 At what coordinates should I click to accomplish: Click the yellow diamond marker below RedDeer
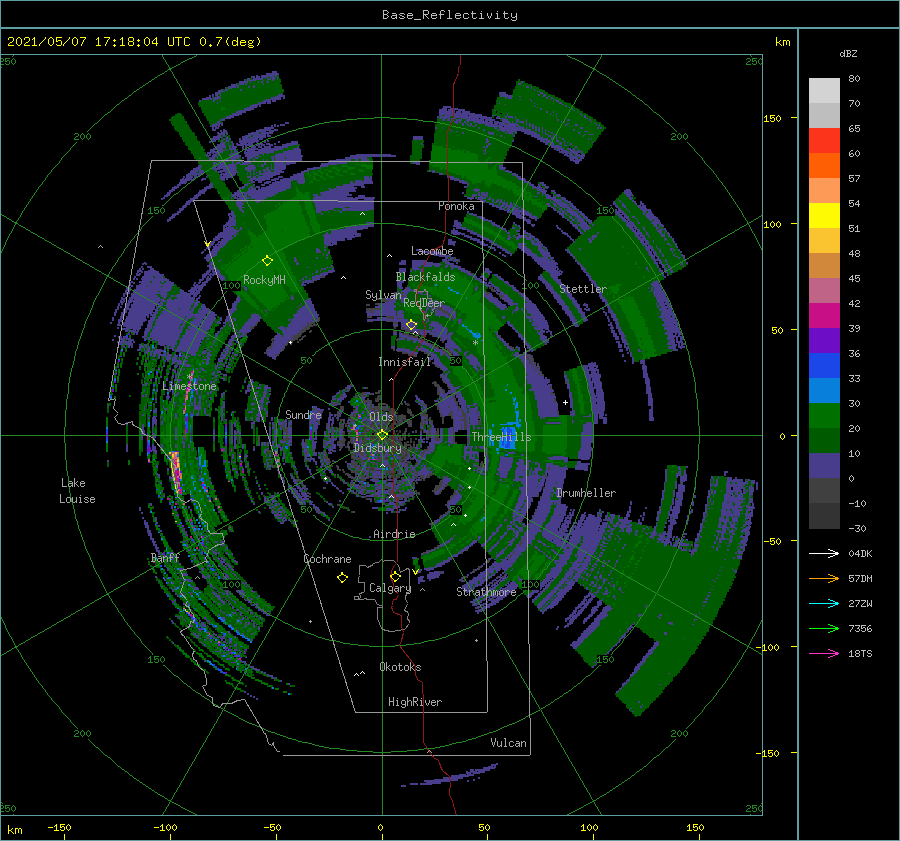tap(411, 325)
